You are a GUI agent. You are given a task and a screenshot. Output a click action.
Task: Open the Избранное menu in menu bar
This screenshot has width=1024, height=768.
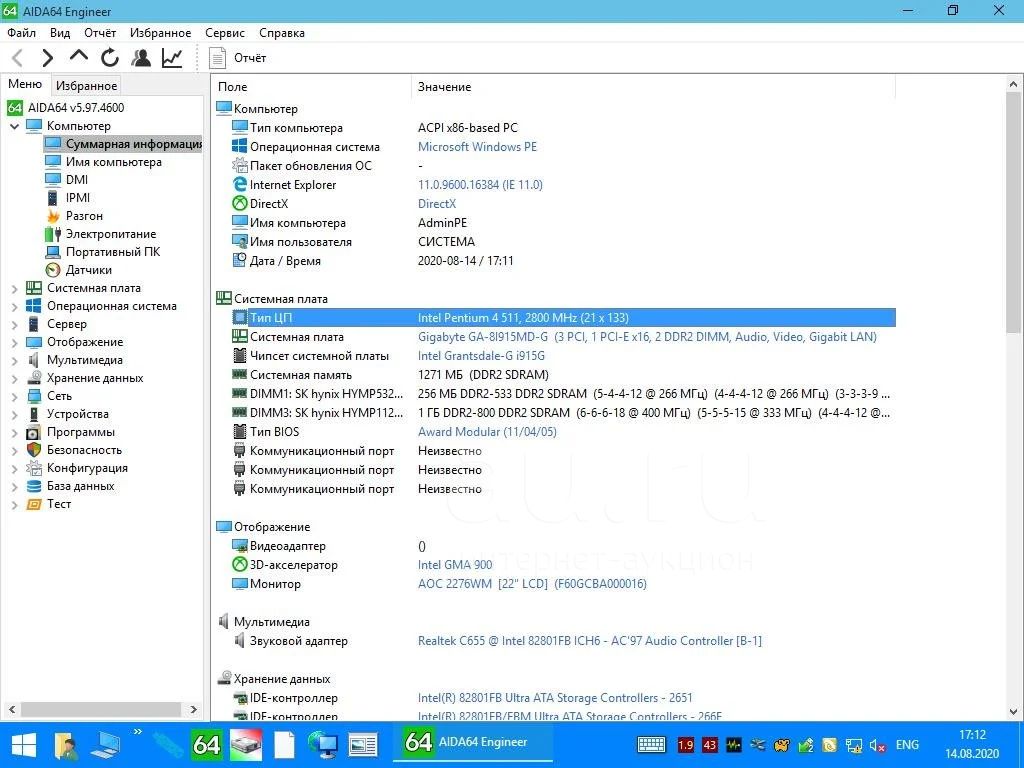pyautogui.click(x=161, y=33)
